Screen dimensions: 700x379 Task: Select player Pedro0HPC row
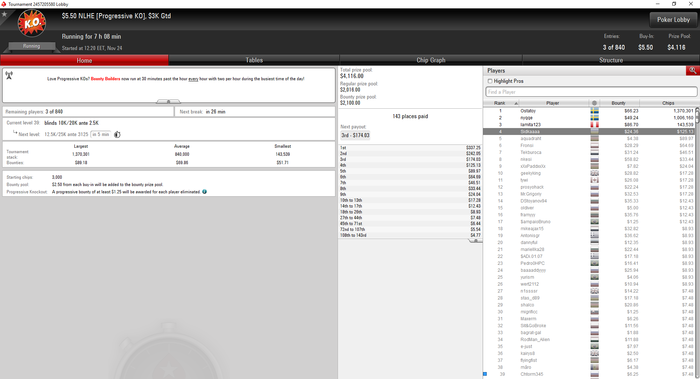pos(589,263)
